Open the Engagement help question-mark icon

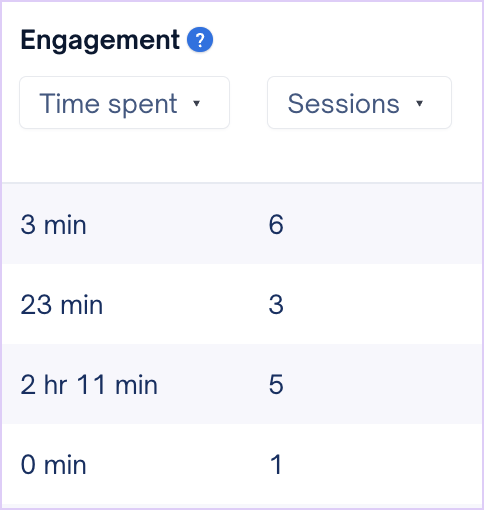click(x=200, y=40)
